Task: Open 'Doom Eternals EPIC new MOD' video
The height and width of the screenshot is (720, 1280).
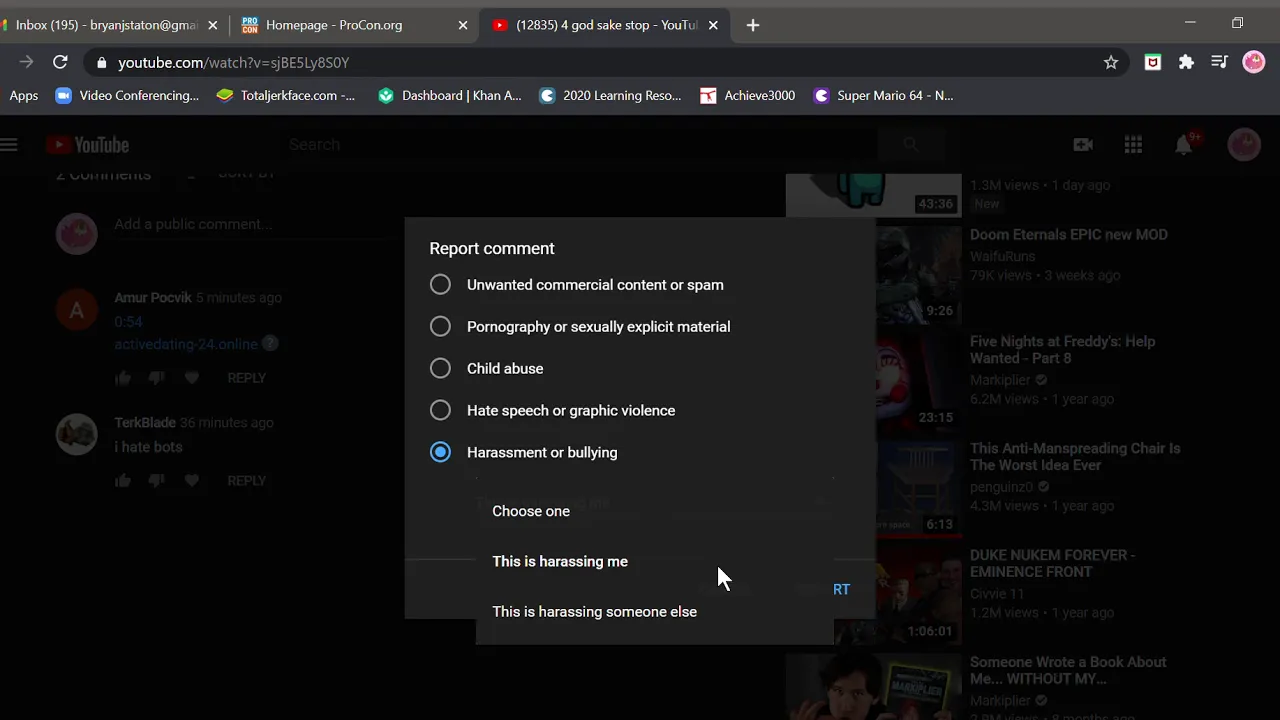Action: coord(1068,234)
